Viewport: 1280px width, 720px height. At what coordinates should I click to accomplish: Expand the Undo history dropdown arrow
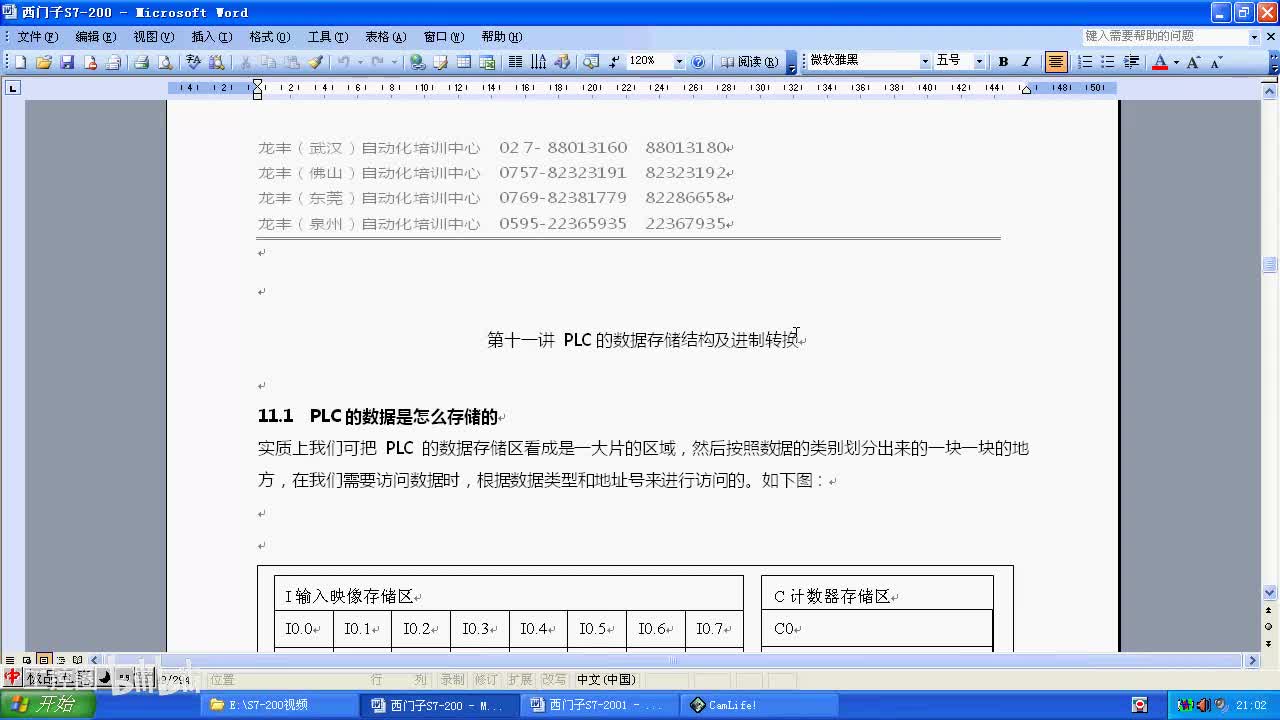[x=359, y=62]
